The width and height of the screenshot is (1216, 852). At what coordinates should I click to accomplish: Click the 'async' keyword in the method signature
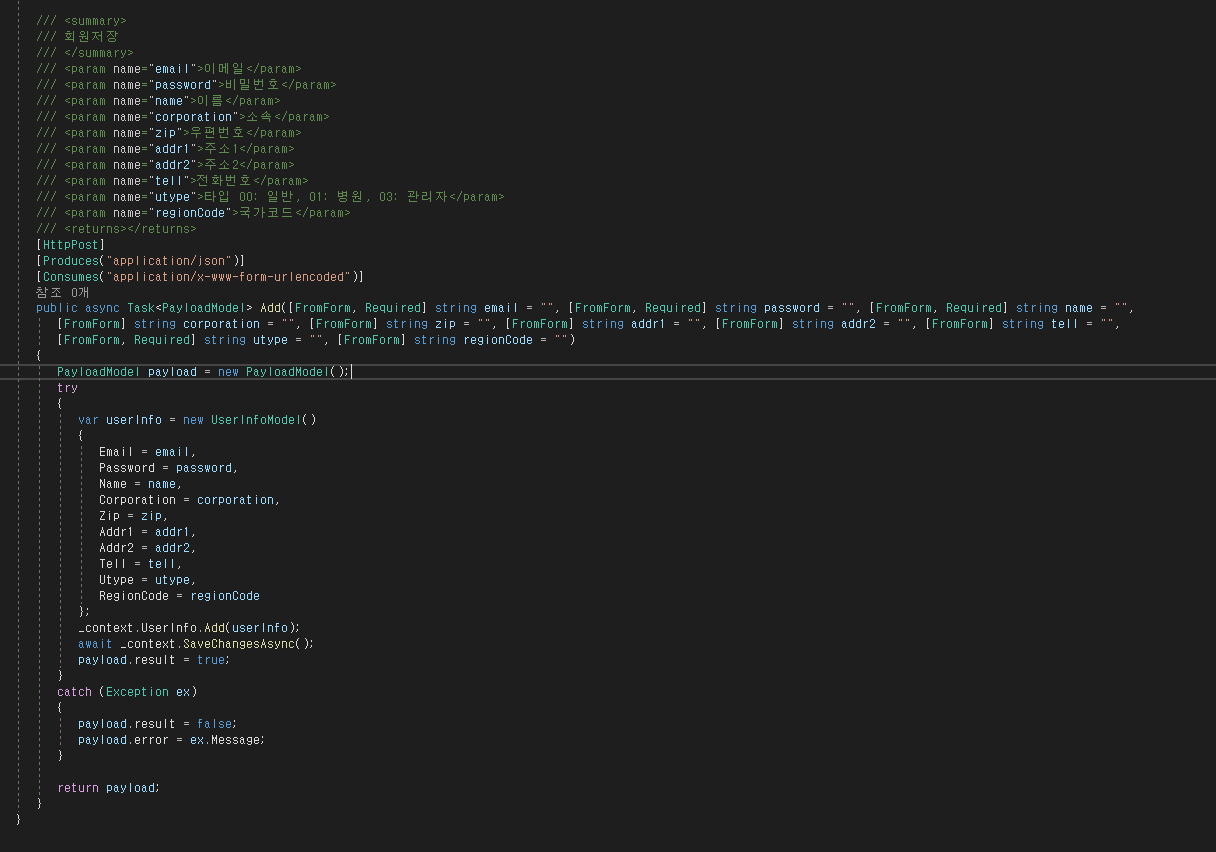click(102, 308)
